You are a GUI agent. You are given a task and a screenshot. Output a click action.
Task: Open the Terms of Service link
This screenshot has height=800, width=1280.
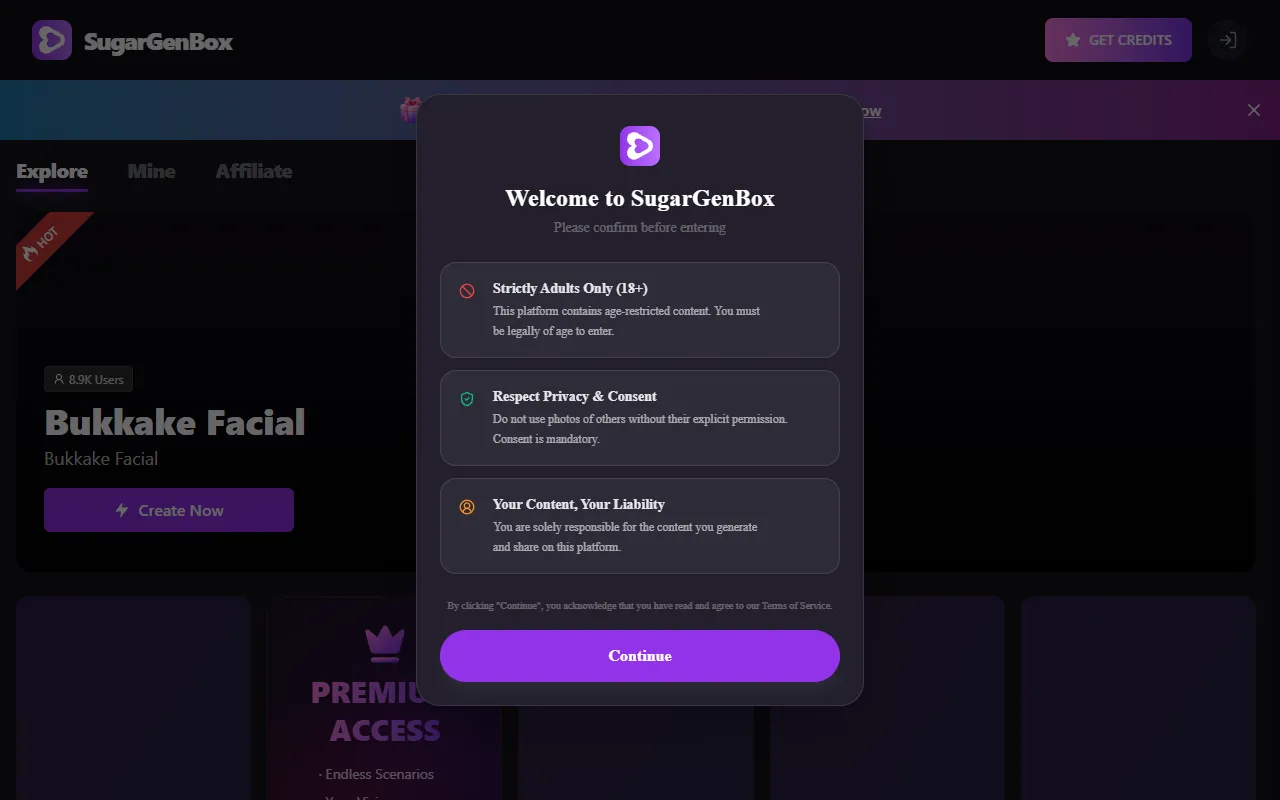click(796, 606)
